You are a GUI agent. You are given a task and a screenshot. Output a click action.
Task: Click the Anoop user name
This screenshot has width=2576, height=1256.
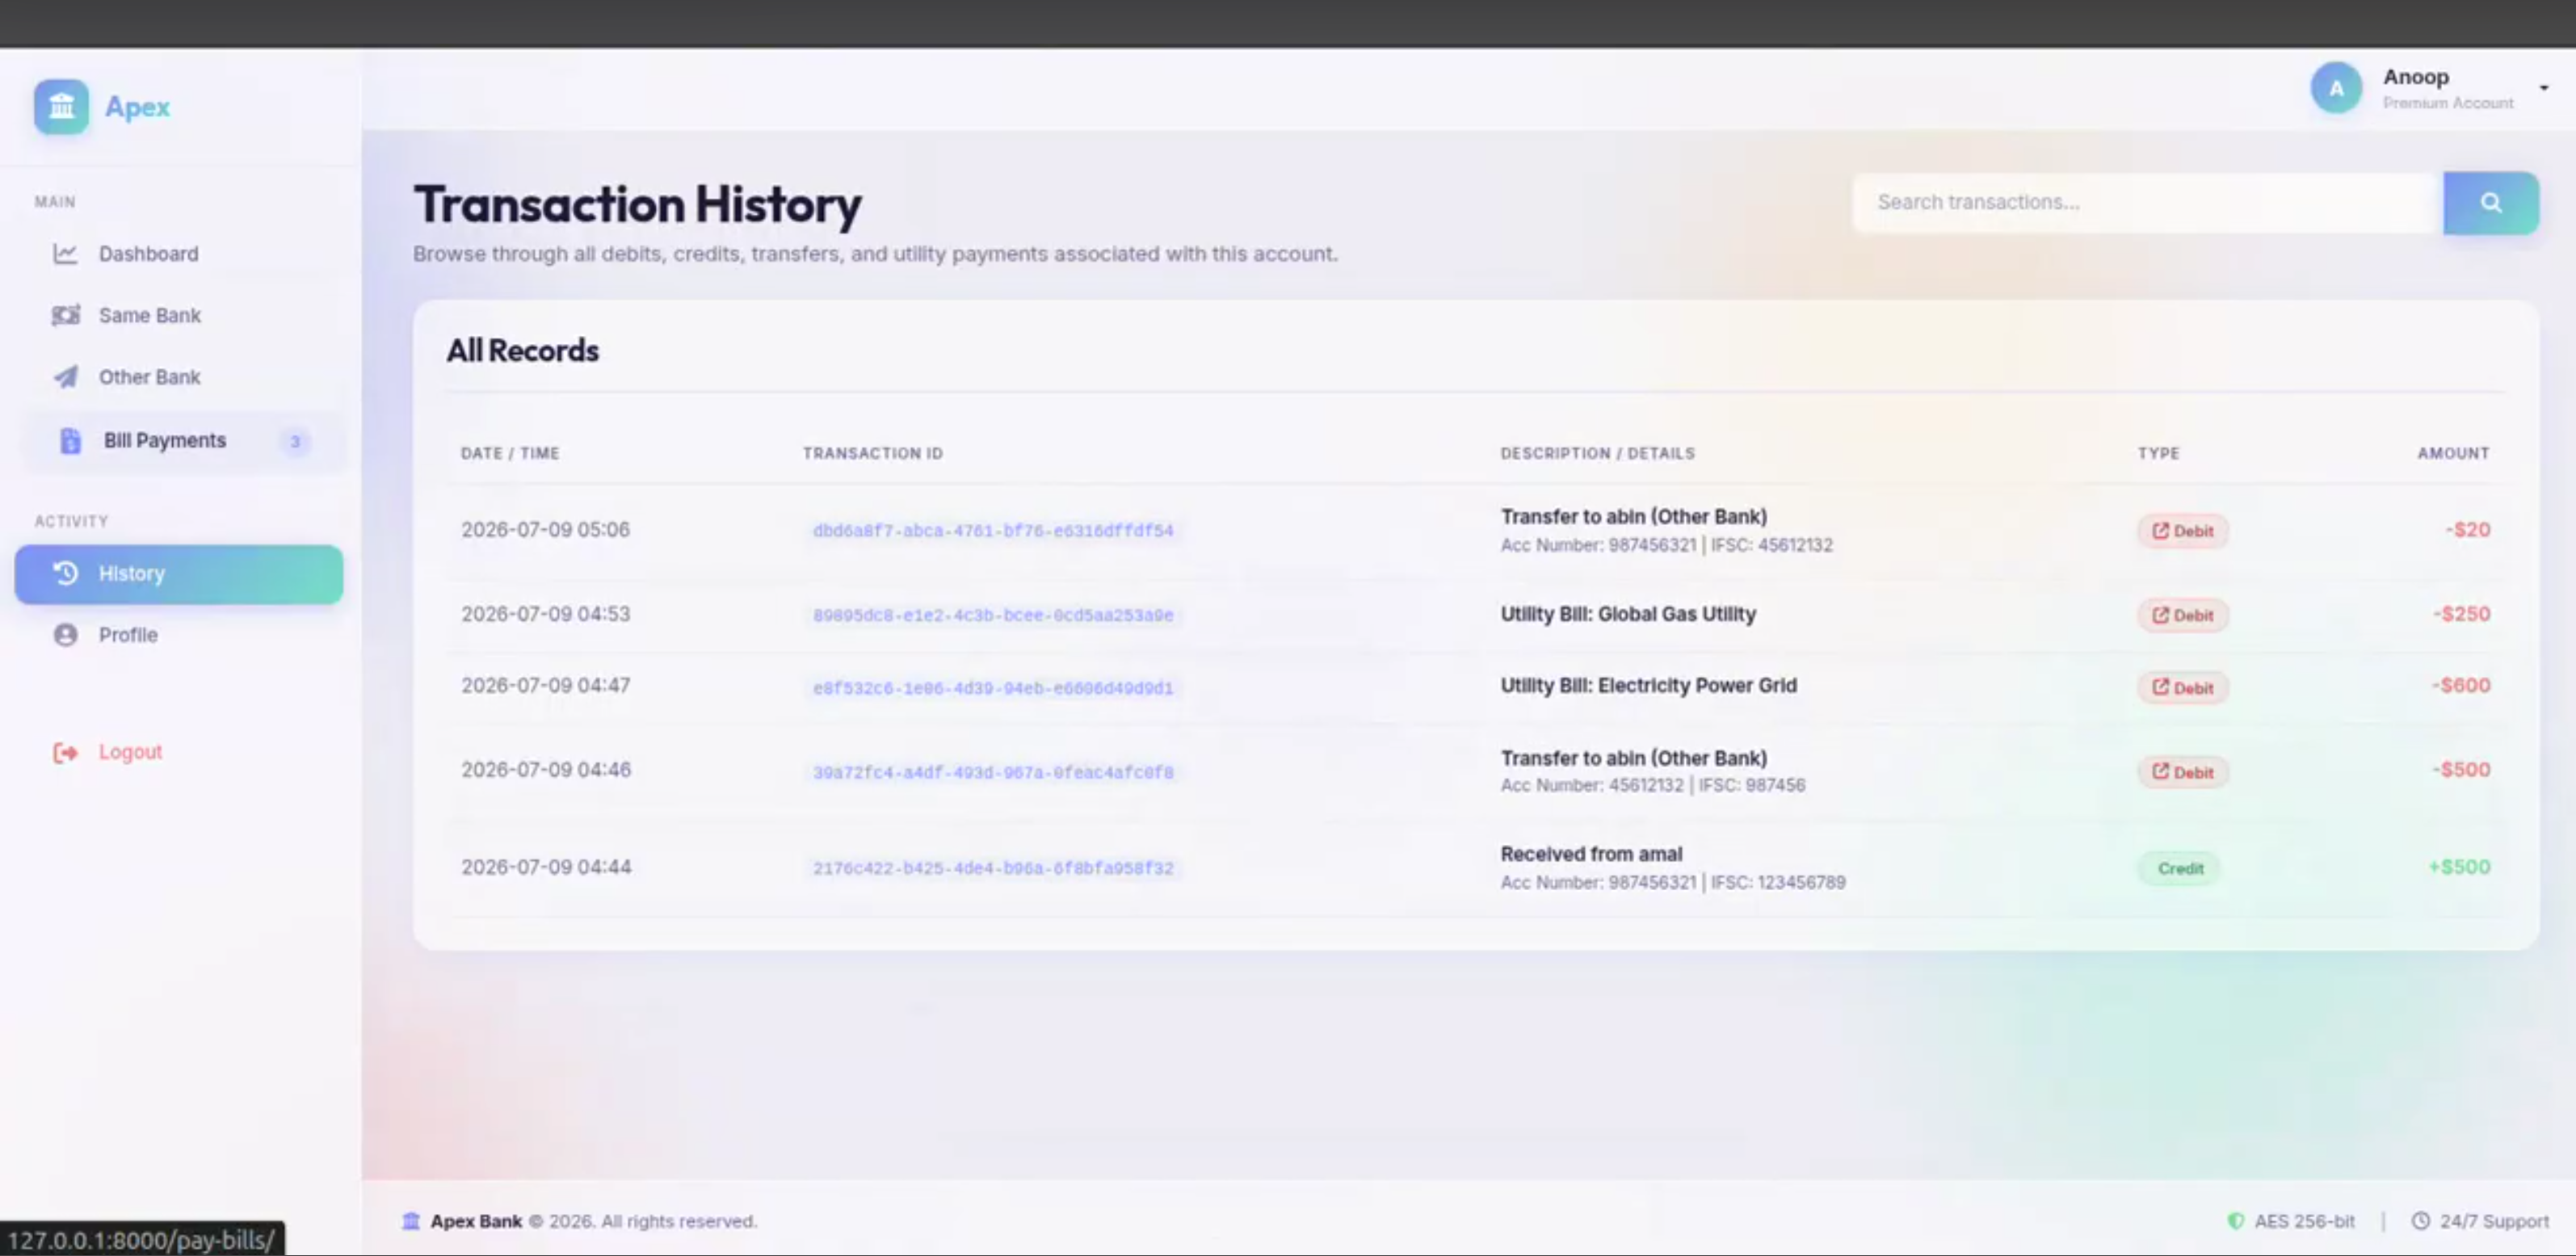[x=2416, y=77]
